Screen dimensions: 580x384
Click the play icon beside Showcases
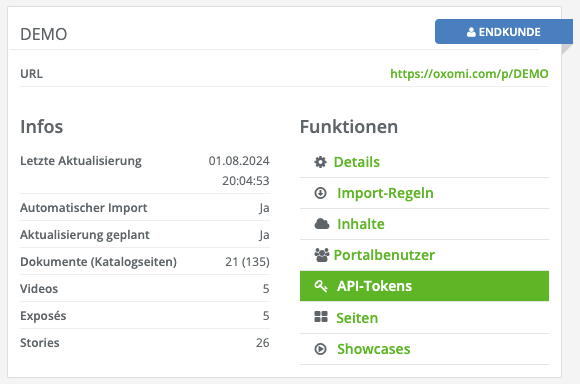[x=320, y=349]
